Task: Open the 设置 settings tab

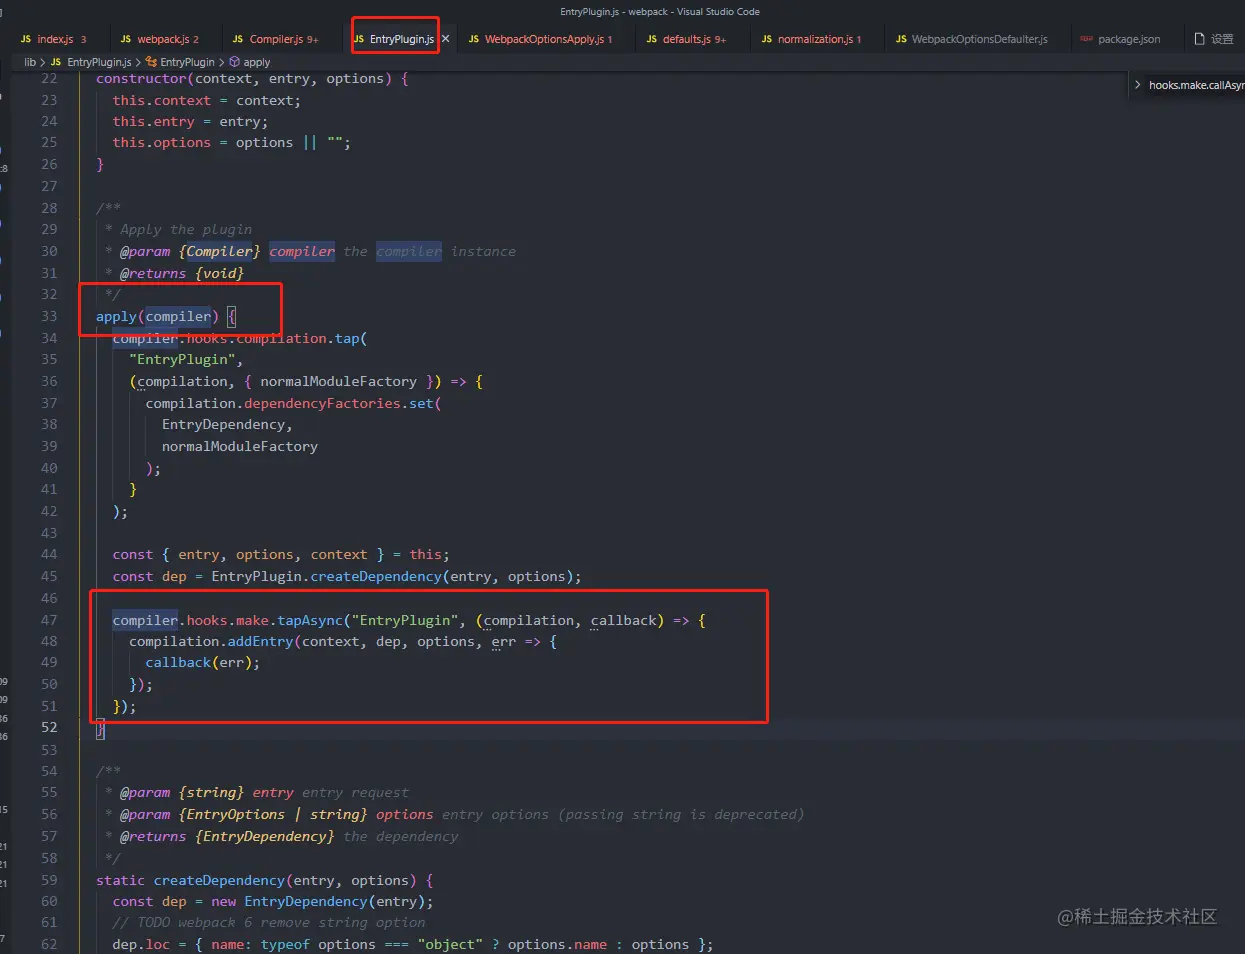Action: tap(1222, 39)
